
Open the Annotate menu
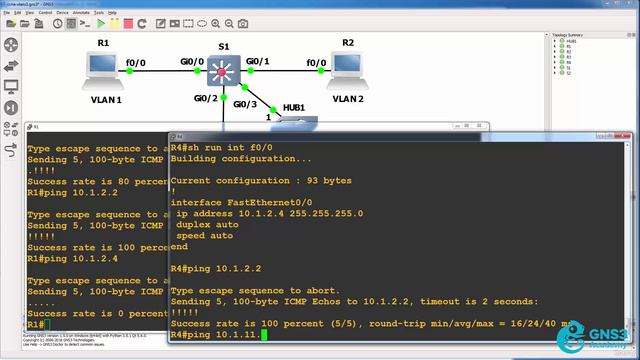pyautogui.click(x=81, y=13)
